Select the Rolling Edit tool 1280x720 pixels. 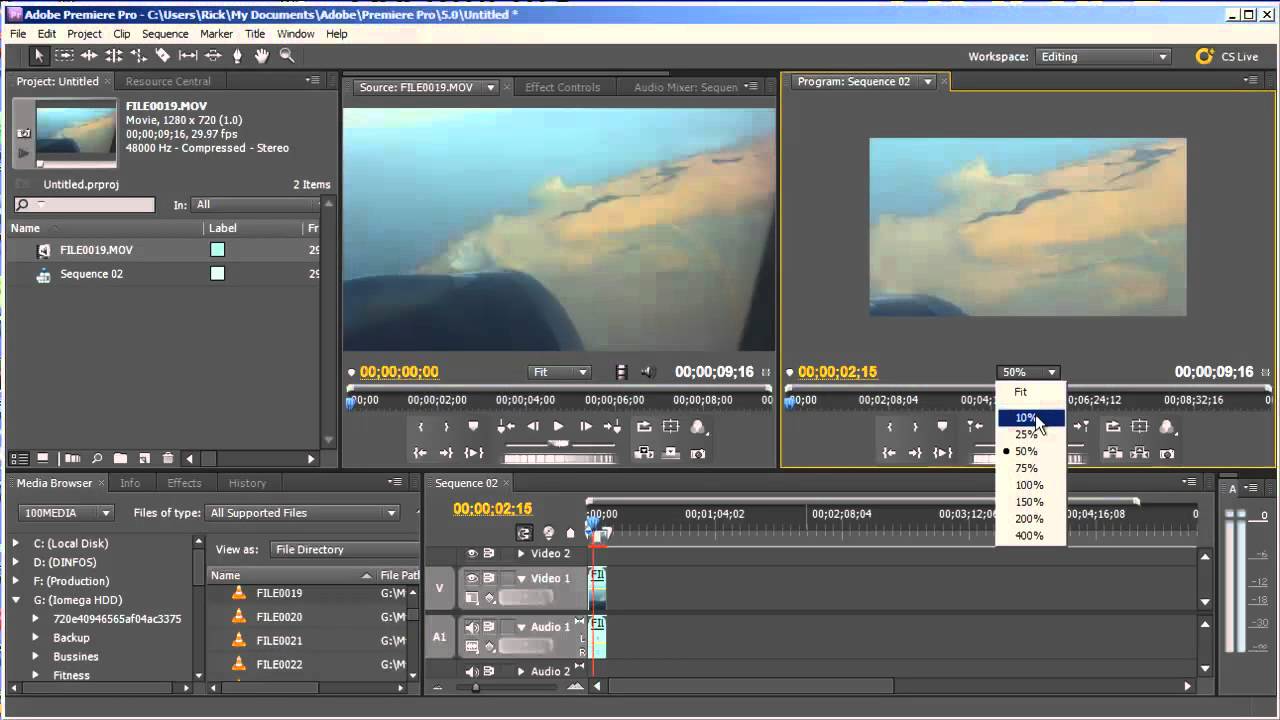(x=114, y=57)
